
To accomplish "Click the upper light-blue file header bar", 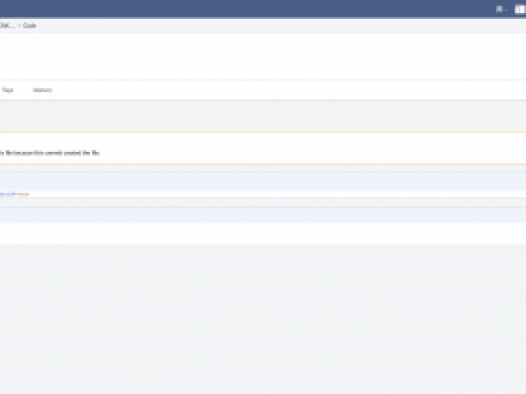I will click(x=263, y=181).
